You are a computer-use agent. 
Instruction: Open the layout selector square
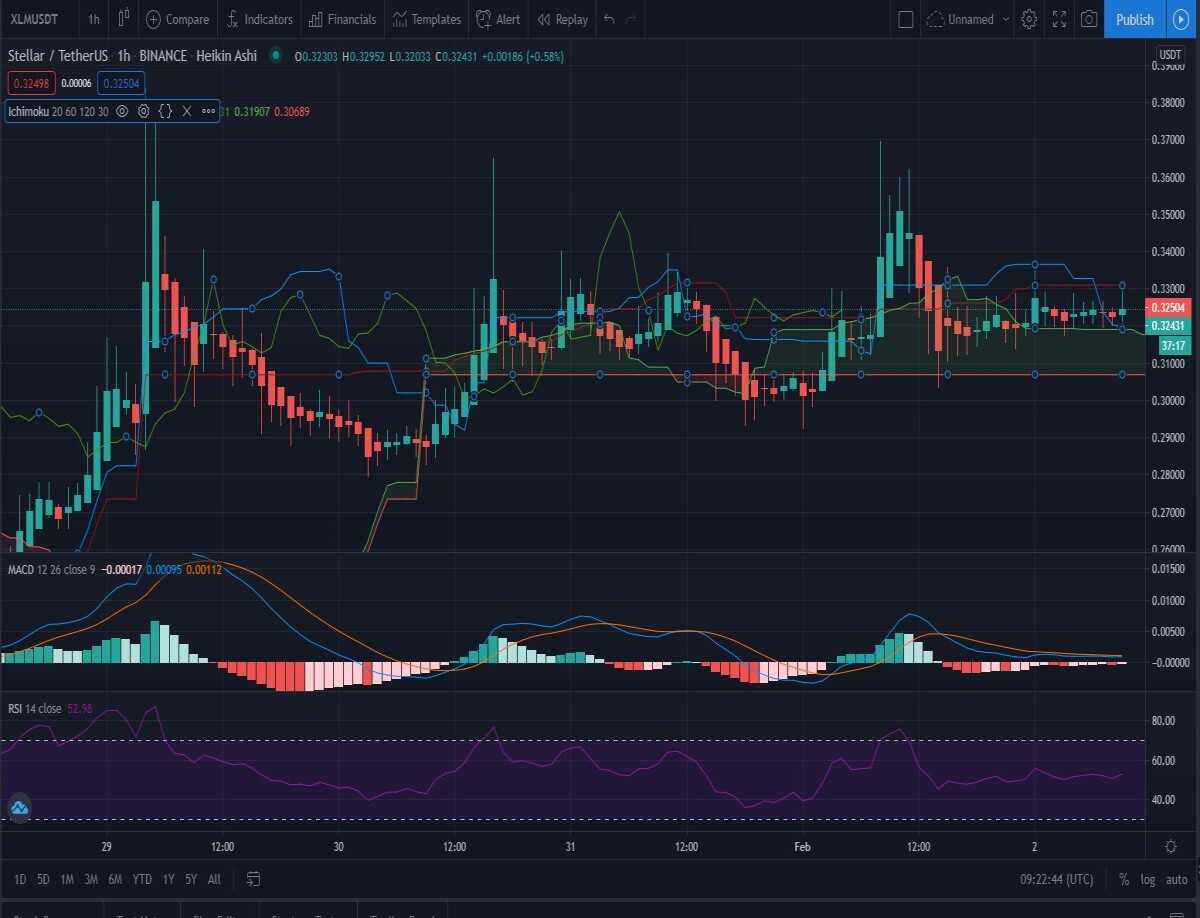(x=905, y=19)
